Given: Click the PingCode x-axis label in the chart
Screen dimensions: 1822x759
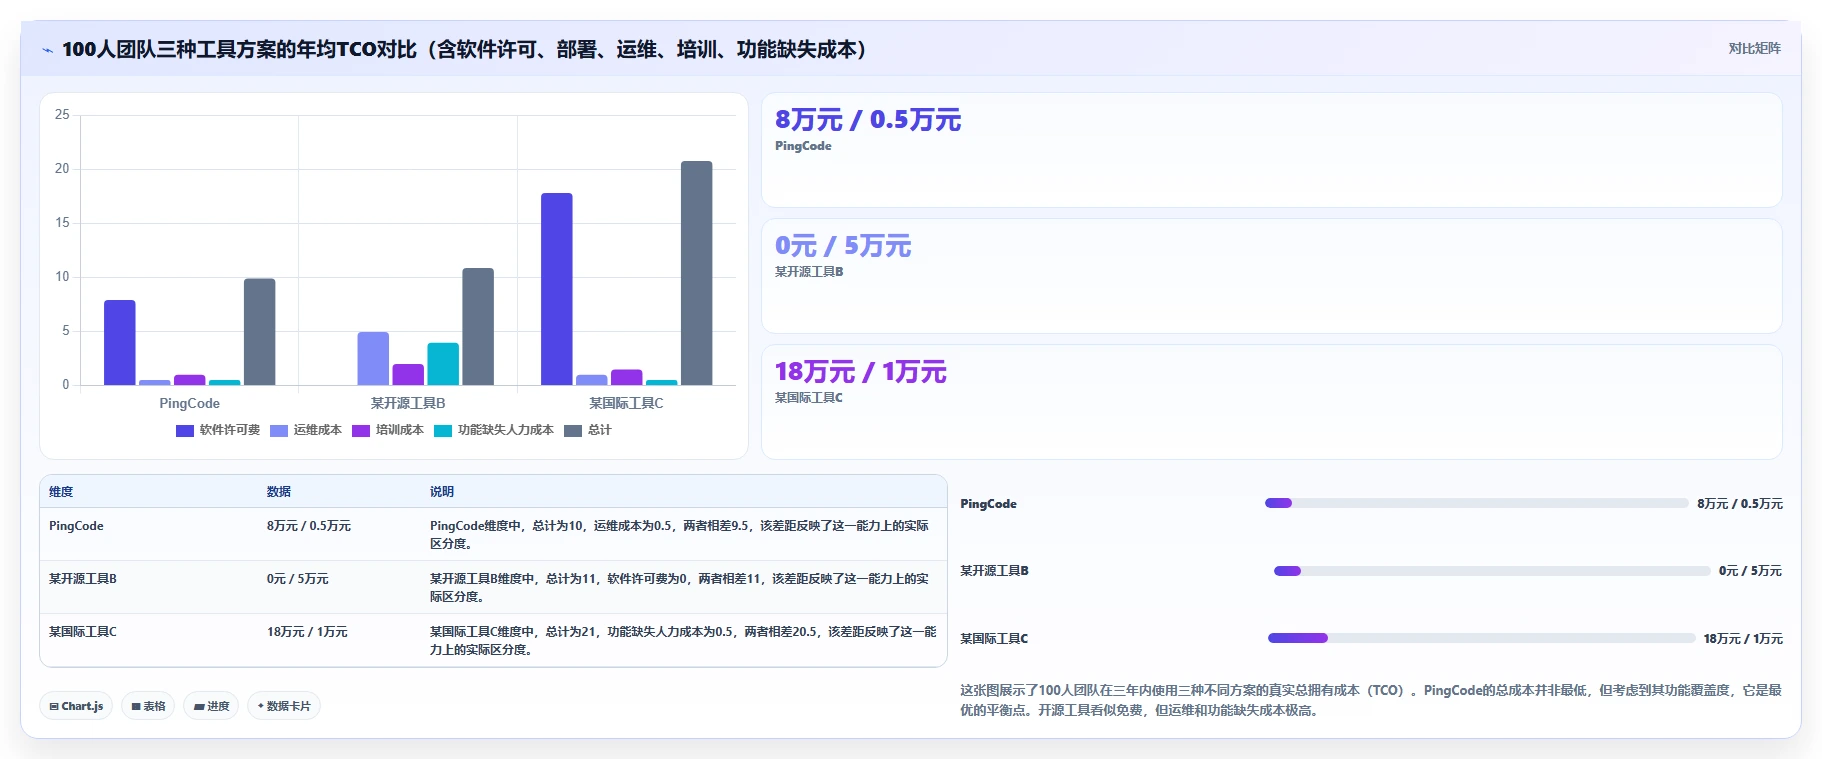Looking at the screenshot, I should pos(189,403).
